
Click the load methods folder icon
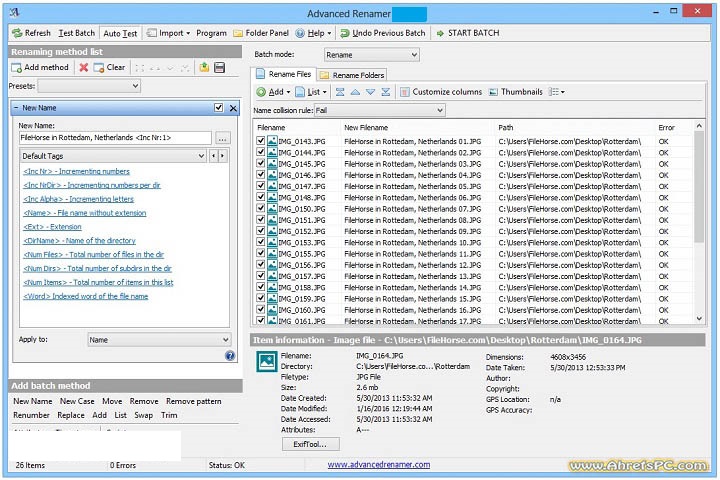click(x=204, y=68)
